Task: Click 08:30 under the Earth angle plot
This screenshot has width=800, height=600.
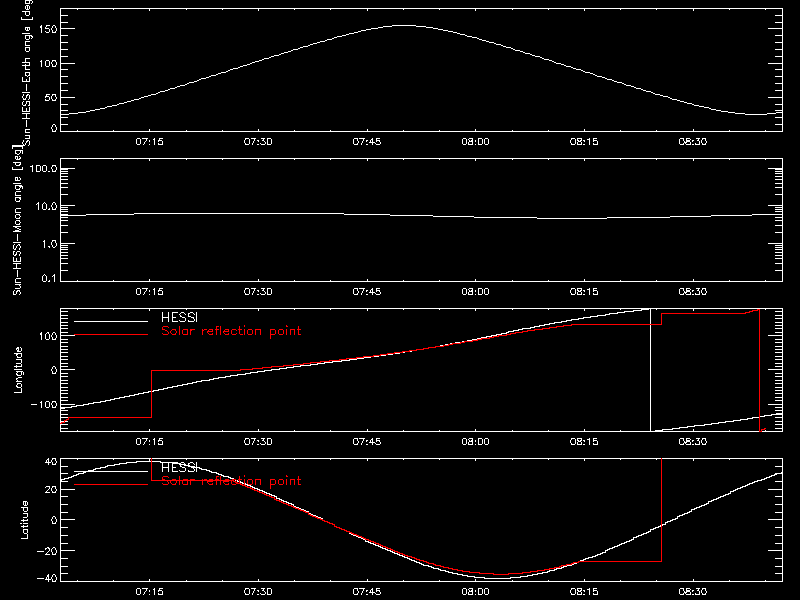Action: 693,142
